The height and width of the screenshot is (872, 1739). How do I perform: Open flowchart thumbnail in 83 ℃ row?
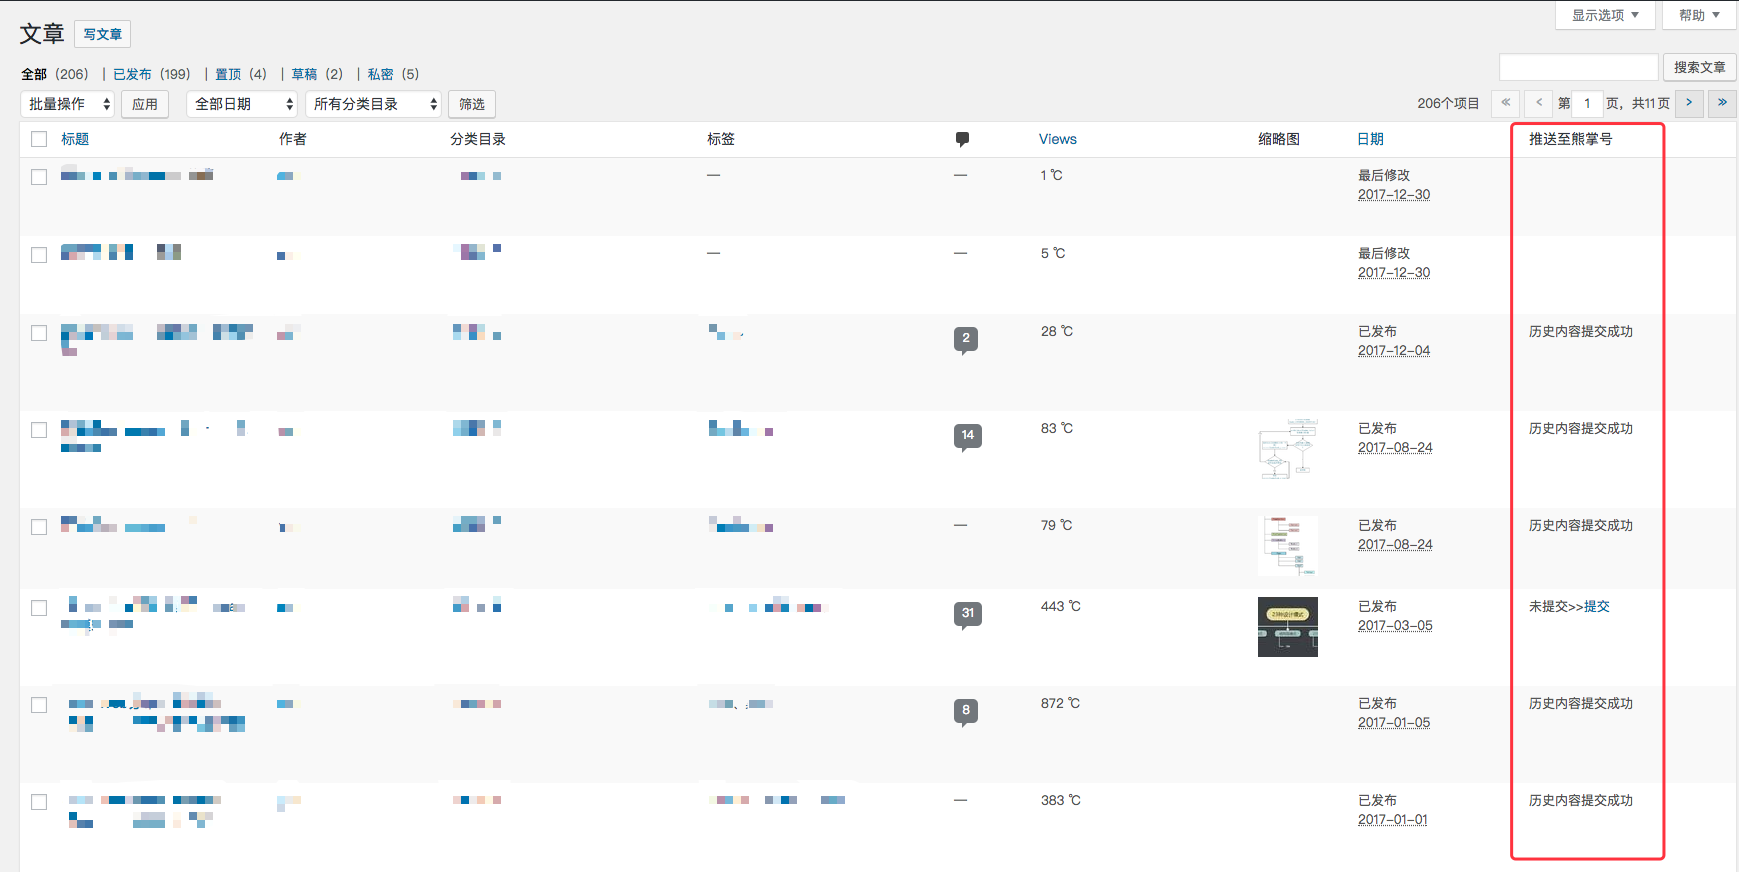tap(1288, 449)
